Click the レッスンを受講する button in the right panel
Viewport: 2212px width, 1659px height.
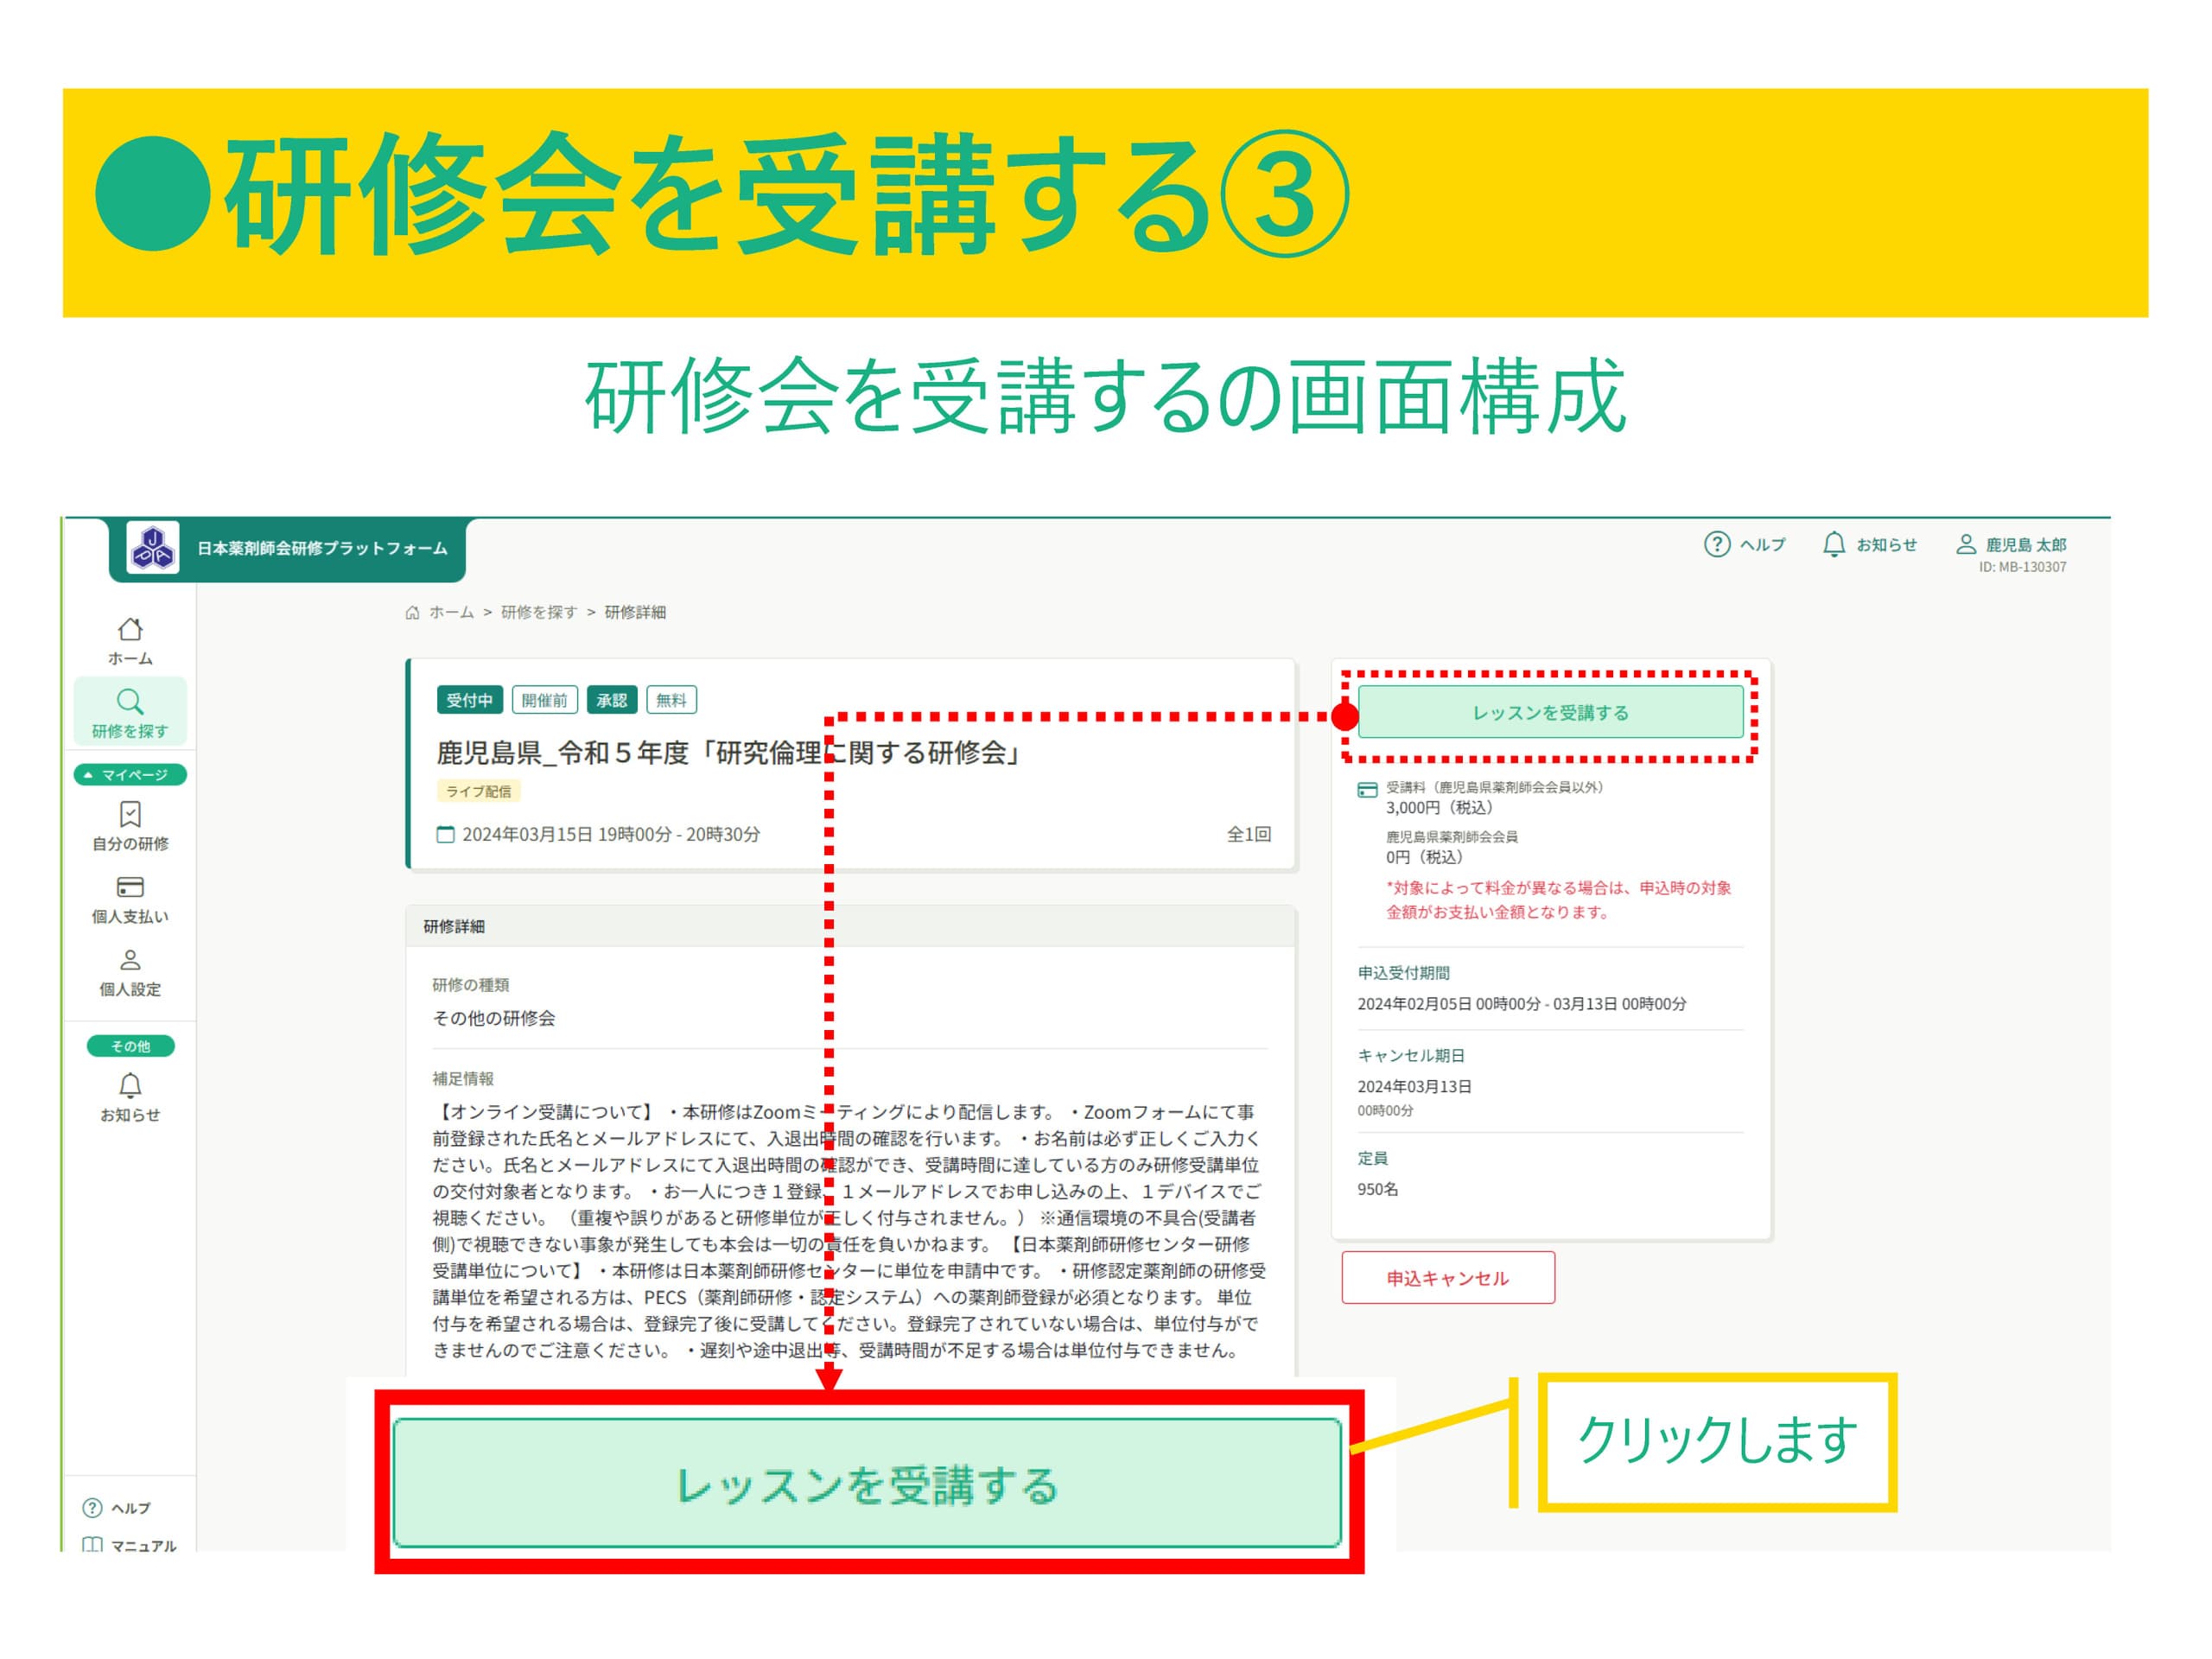1550,712
